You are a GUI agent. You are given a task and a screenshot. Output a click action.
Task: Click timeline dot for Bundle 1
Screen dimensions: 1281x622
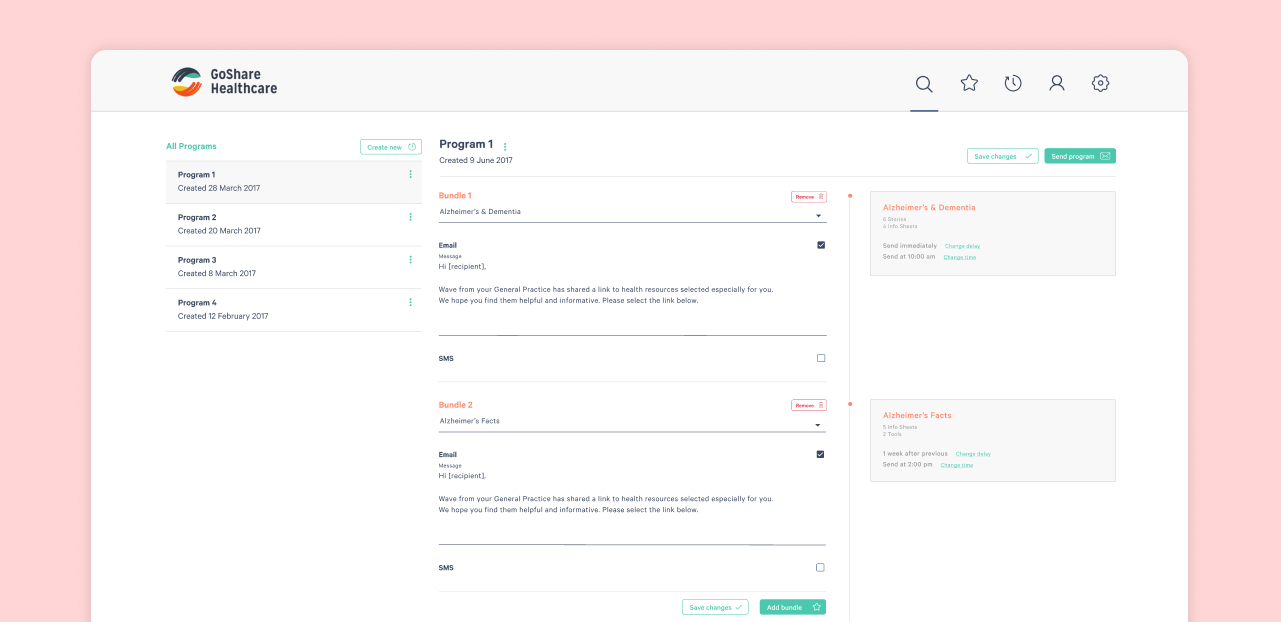[850, 196]
